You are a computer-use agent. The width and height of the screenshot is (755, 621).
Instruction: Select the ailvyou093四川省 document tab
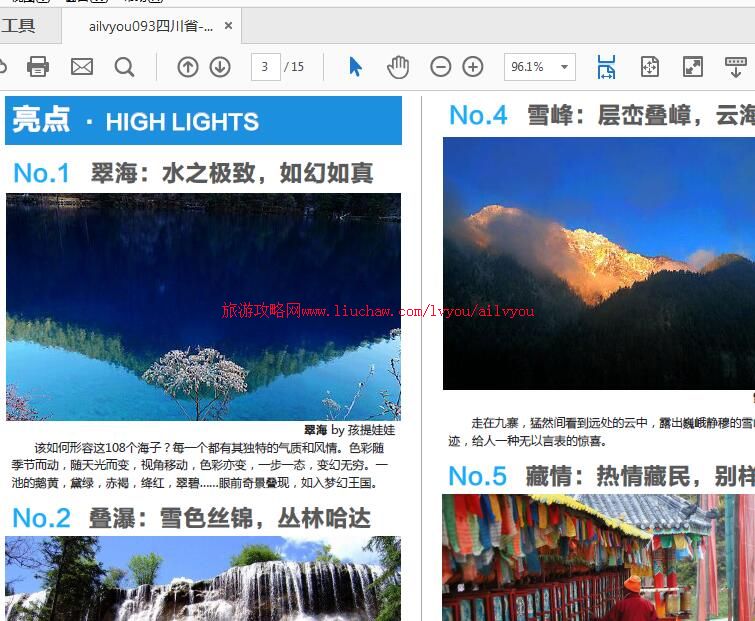point(150,26)
